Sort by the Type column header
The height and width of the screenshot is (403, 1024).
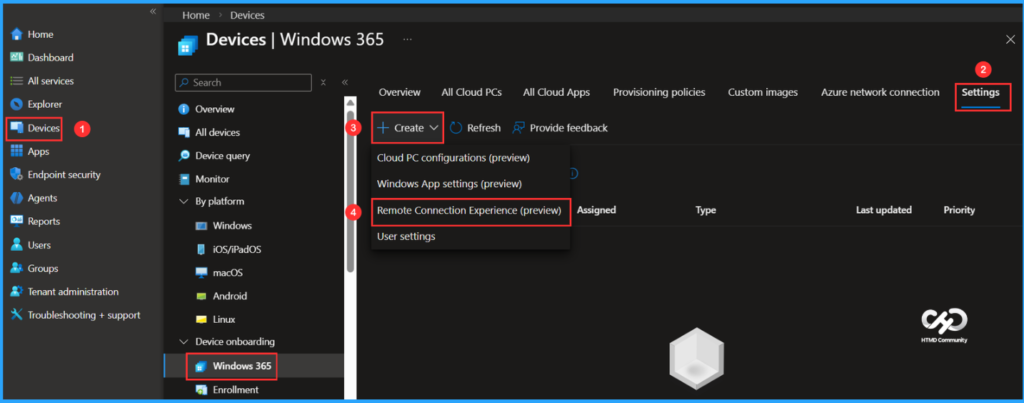(x=705, y=210)
